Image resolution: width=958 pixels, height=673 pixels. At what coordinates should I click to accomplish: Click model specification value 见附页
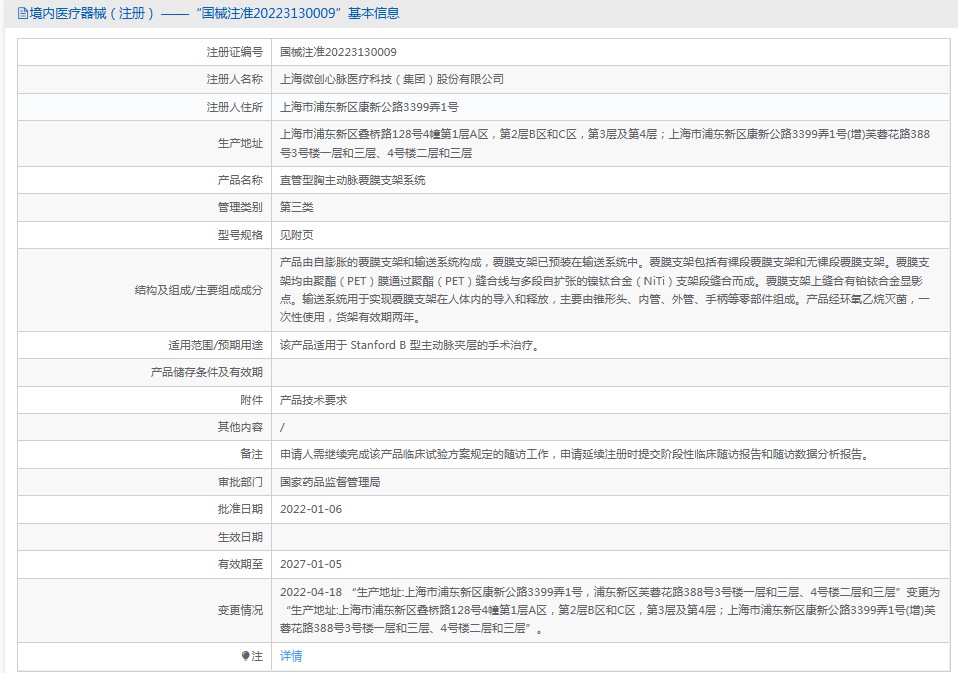(297, 234)
